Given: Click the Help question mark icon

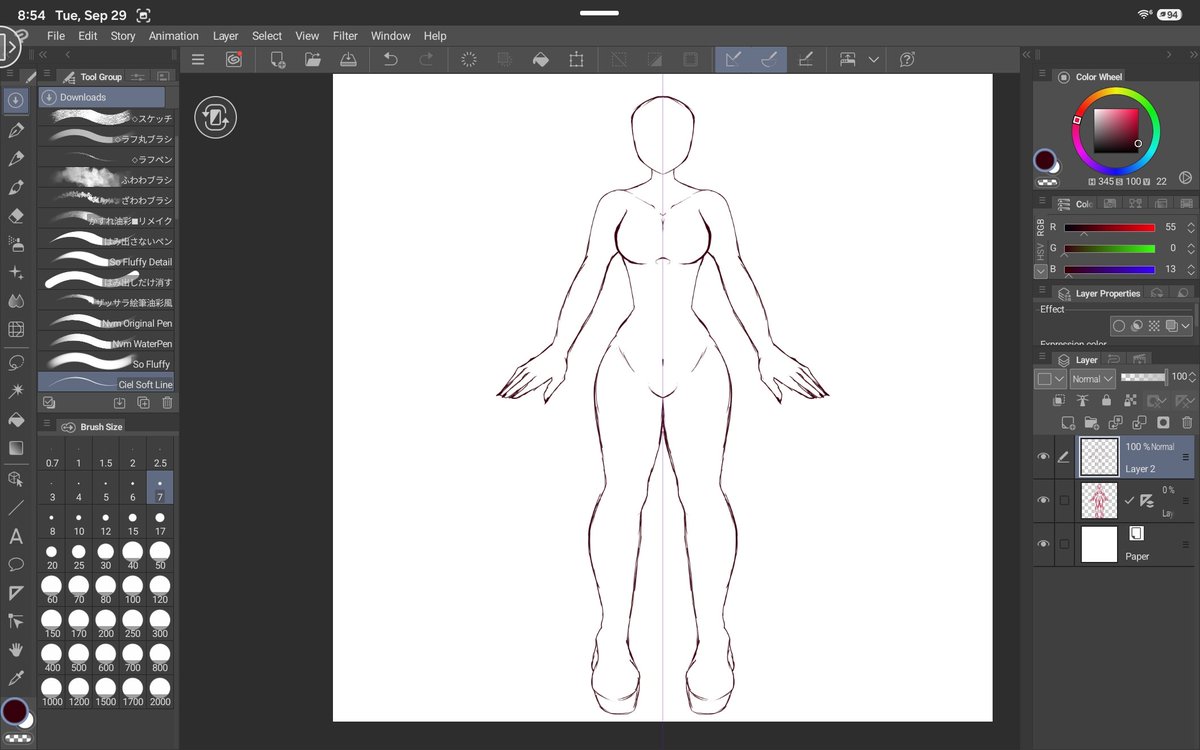Looking at the screenshot, I should coord(907,60).
